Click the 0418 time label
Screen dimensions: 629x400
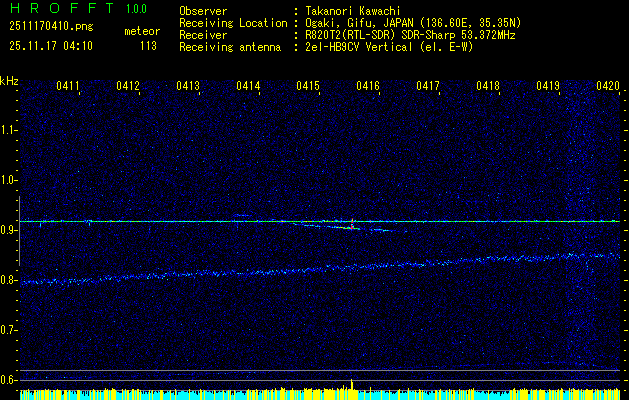coord(488,87)
